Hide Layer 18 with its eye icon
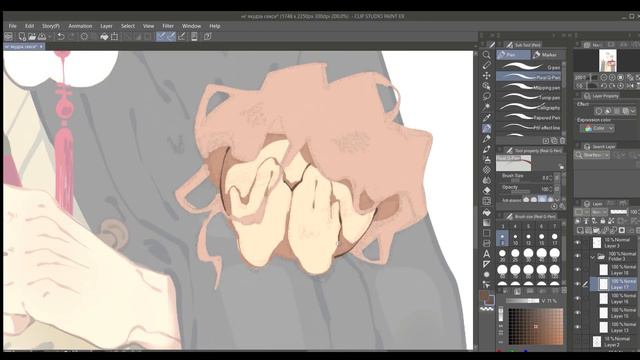Viewport: 640px width, 360px height. (578, 269)
